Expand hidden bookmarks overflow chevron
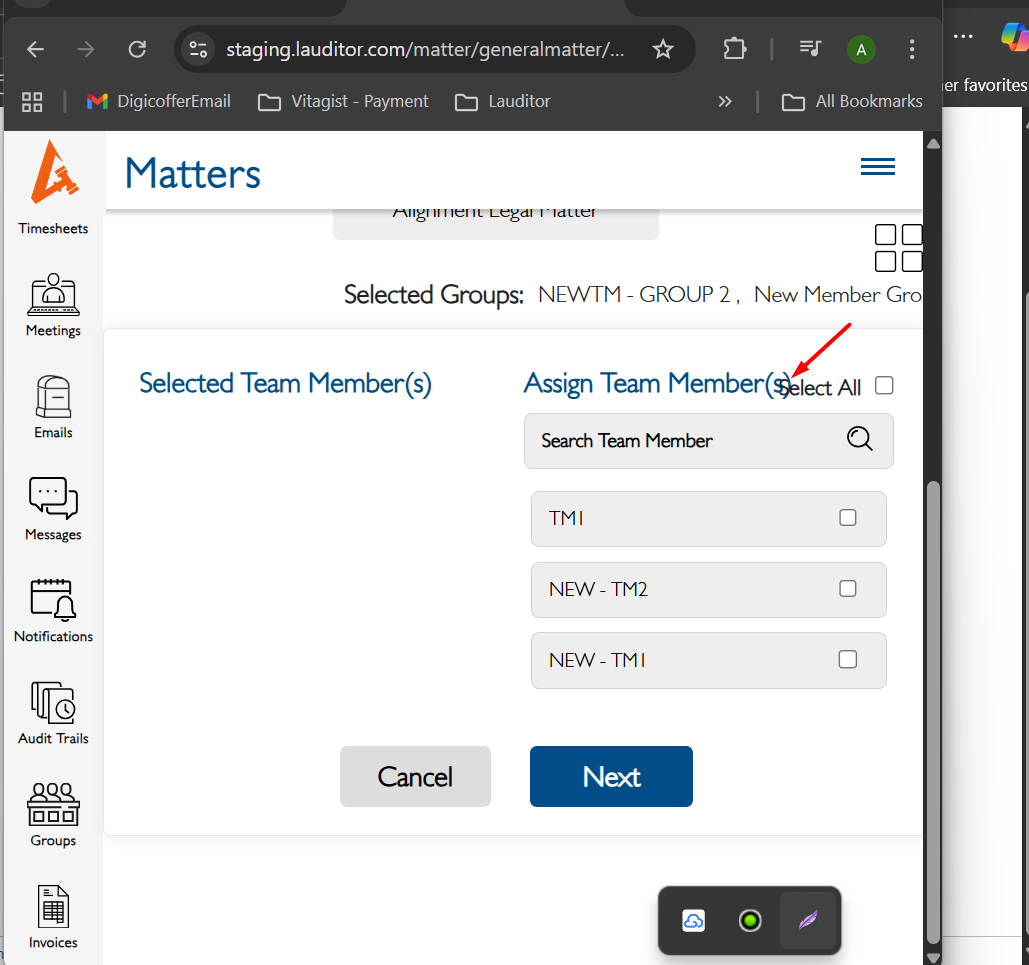1029x965 pixels. point(725,101)
